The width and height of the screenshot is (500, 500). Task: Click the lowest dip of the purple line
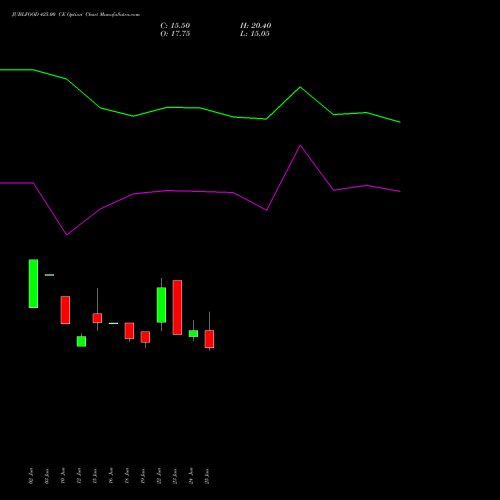(67, 235)
